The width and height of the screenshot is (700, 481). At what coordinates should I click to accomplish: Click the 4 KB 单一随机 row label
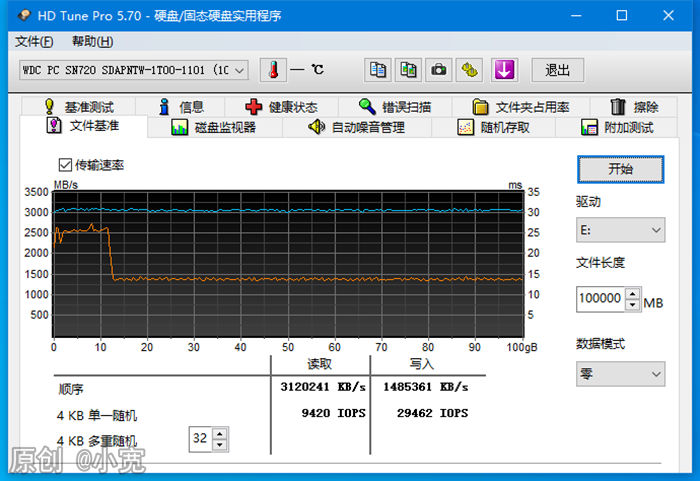97,416
